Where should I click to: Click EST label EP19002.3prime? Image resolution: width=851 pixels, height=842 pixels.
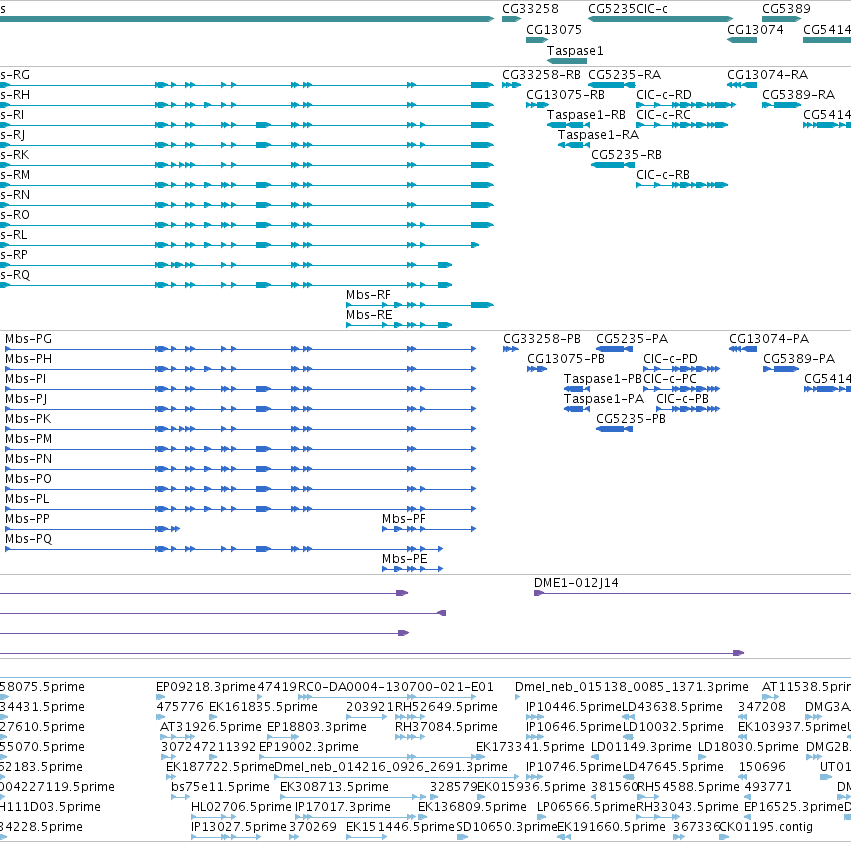(x=308, y=747)
